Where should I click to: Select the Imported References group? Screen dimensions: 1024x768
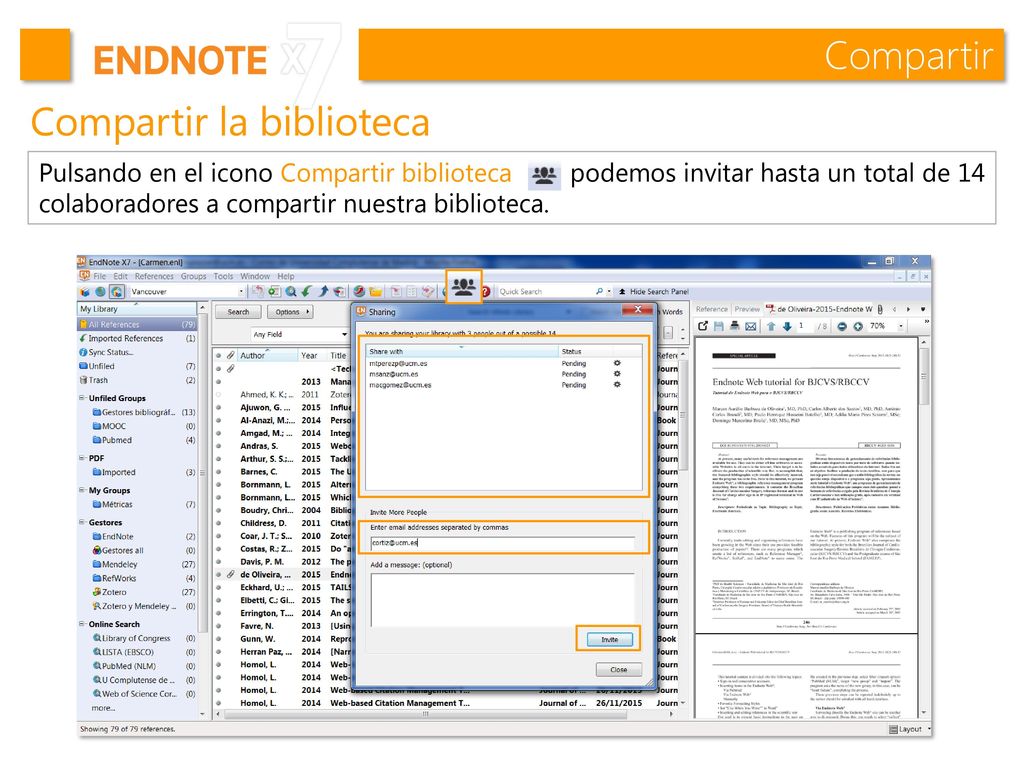137,338
